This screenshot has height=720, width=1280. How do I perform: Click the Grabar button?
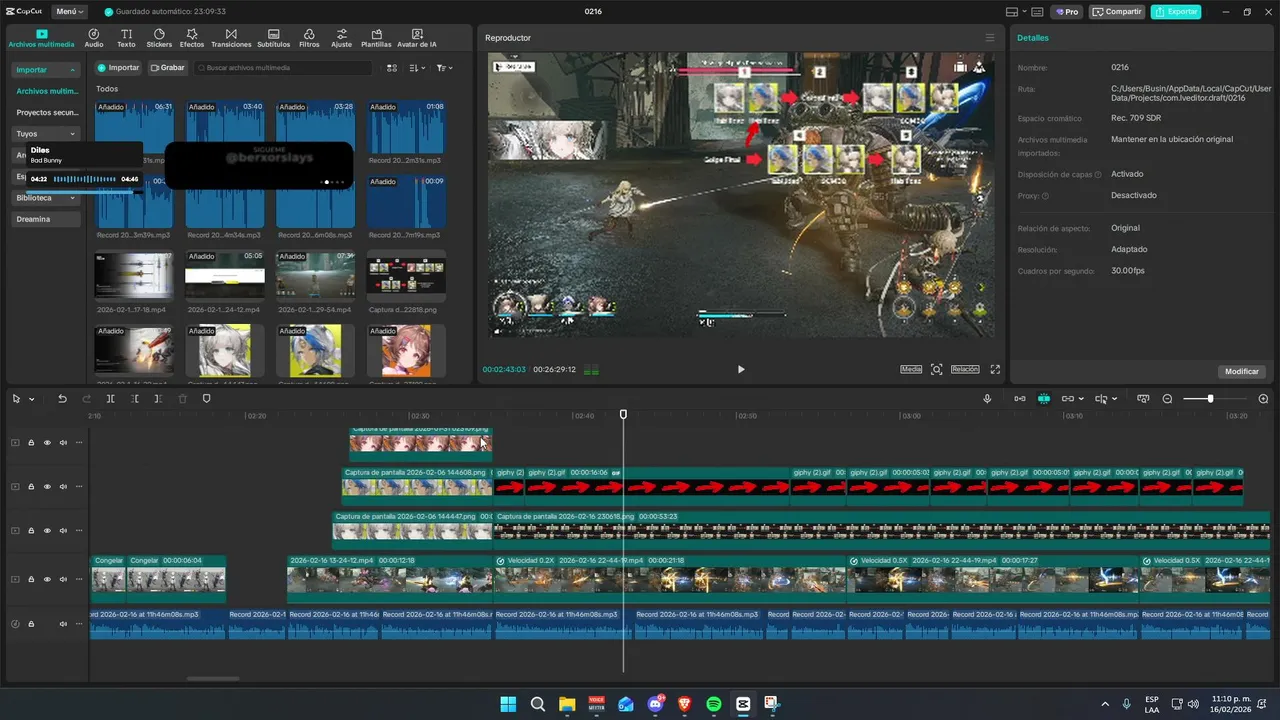(x=167, y=68)
